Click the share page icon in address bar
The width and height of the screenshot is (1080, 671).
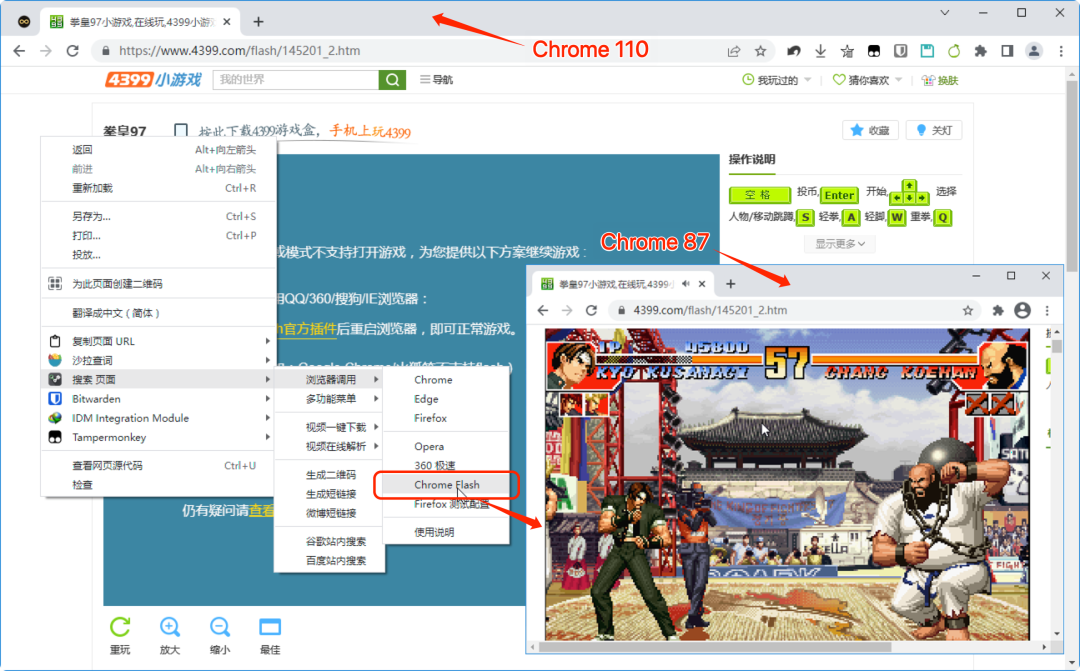click(734, 51)
